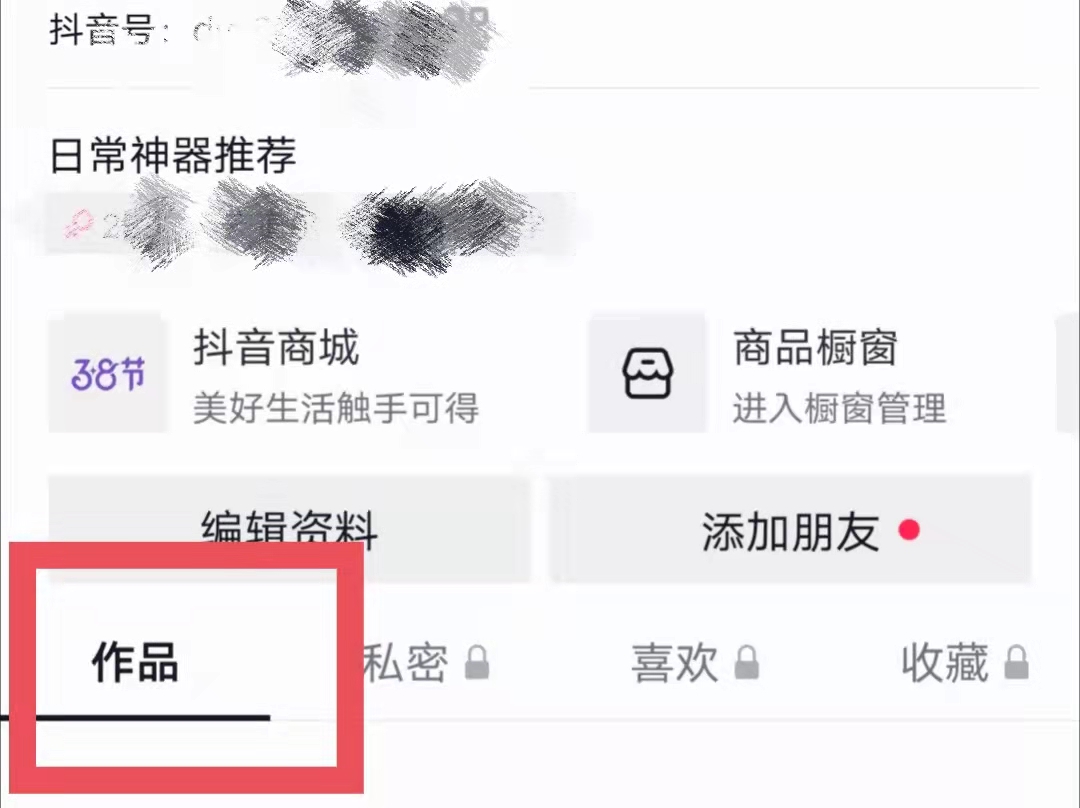
Task: Tap the red notification dot on 添加朋友
Action: click(909, 530)
